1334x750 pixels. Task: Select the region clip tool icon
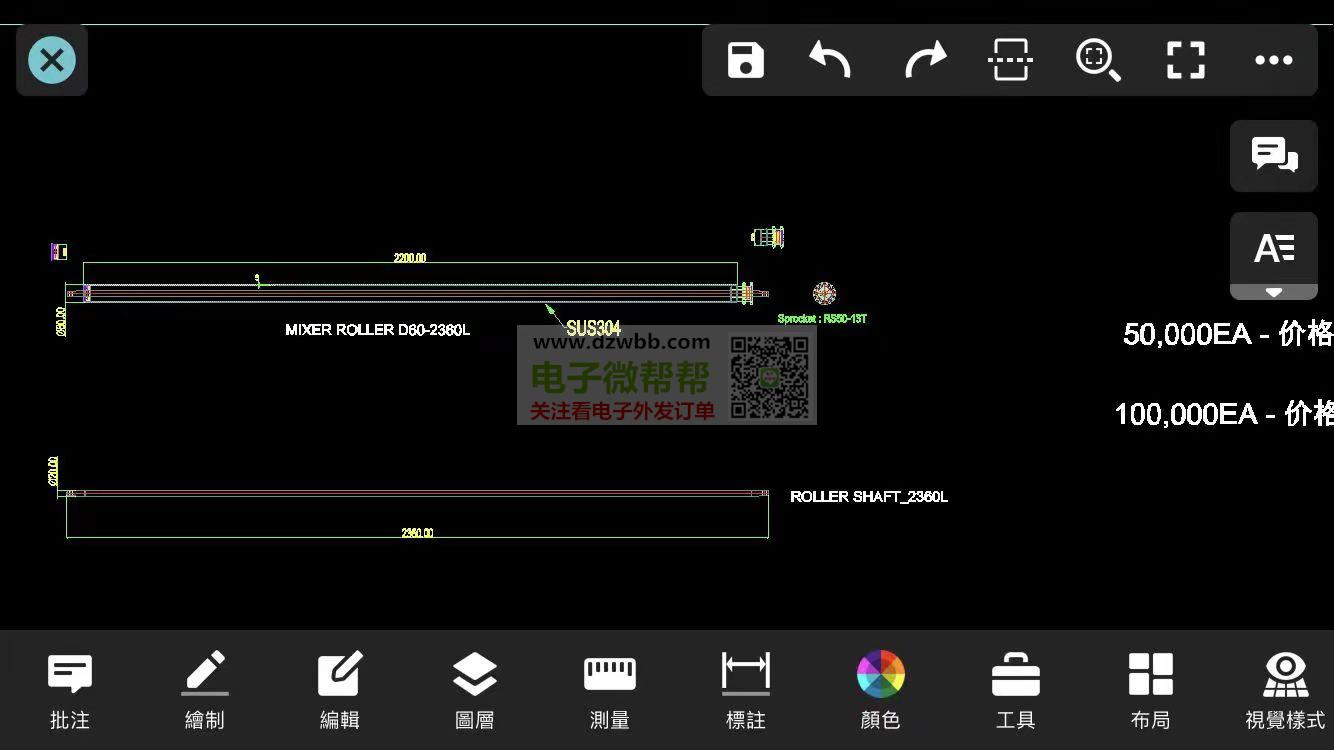(1010, 60)
